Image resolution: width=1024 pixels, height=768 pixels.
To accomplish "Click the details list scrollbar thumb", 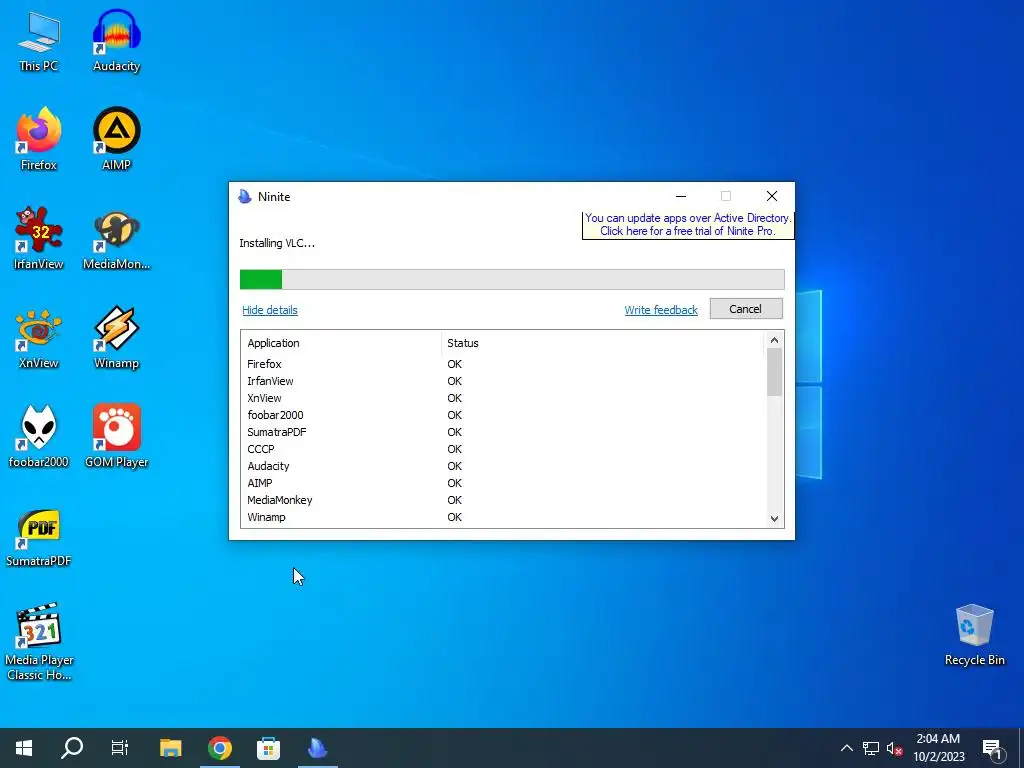I will coord(774,372).
